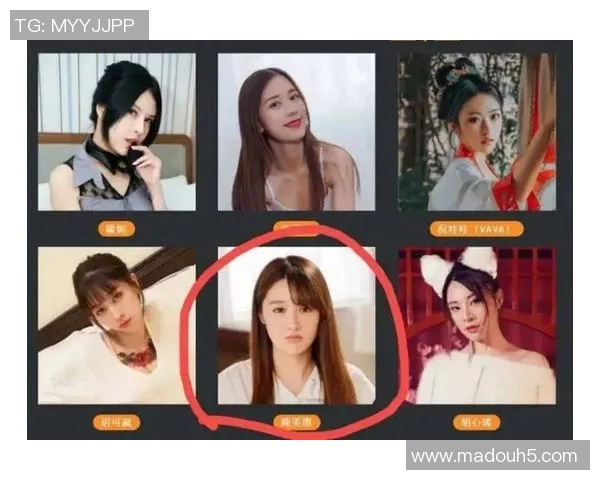This screenshot has height=480, width=600.
Task: Click the TG: MYYJJPP watermark banner
Action: [79, 25]
